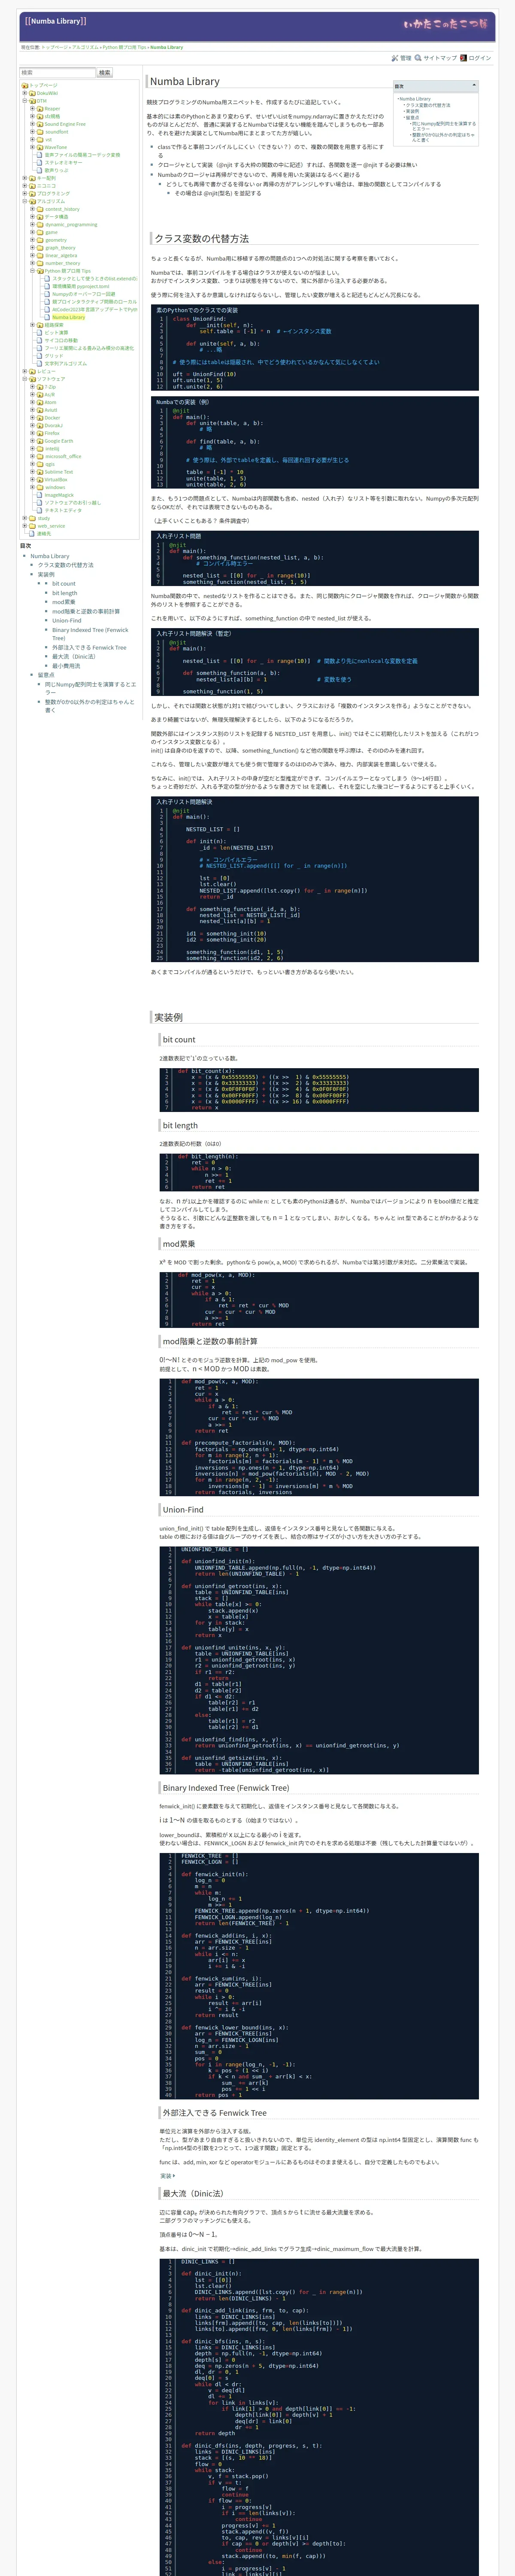Image resolution: width=515 pixels, height=2576 pixels.
Task: Collapse the DTM folder node
Action: [x=25, y=101]
